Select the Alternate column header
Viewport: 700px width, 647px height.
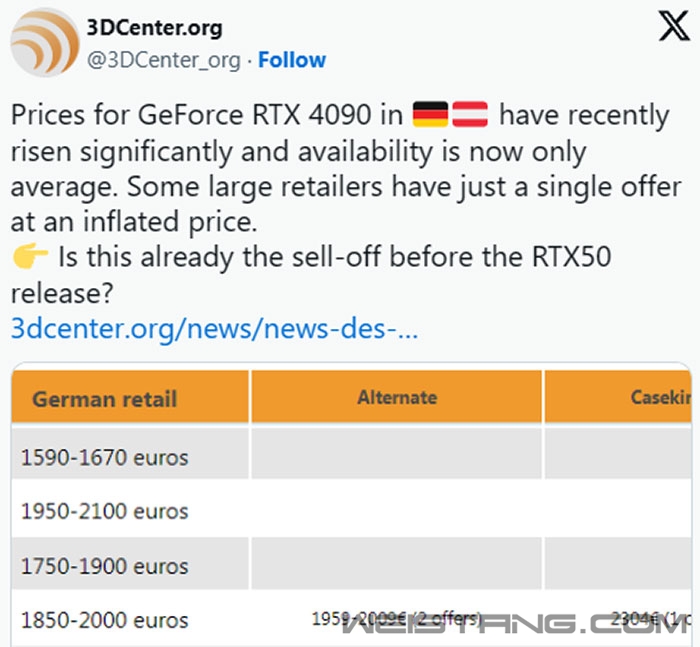coord(396,397)
